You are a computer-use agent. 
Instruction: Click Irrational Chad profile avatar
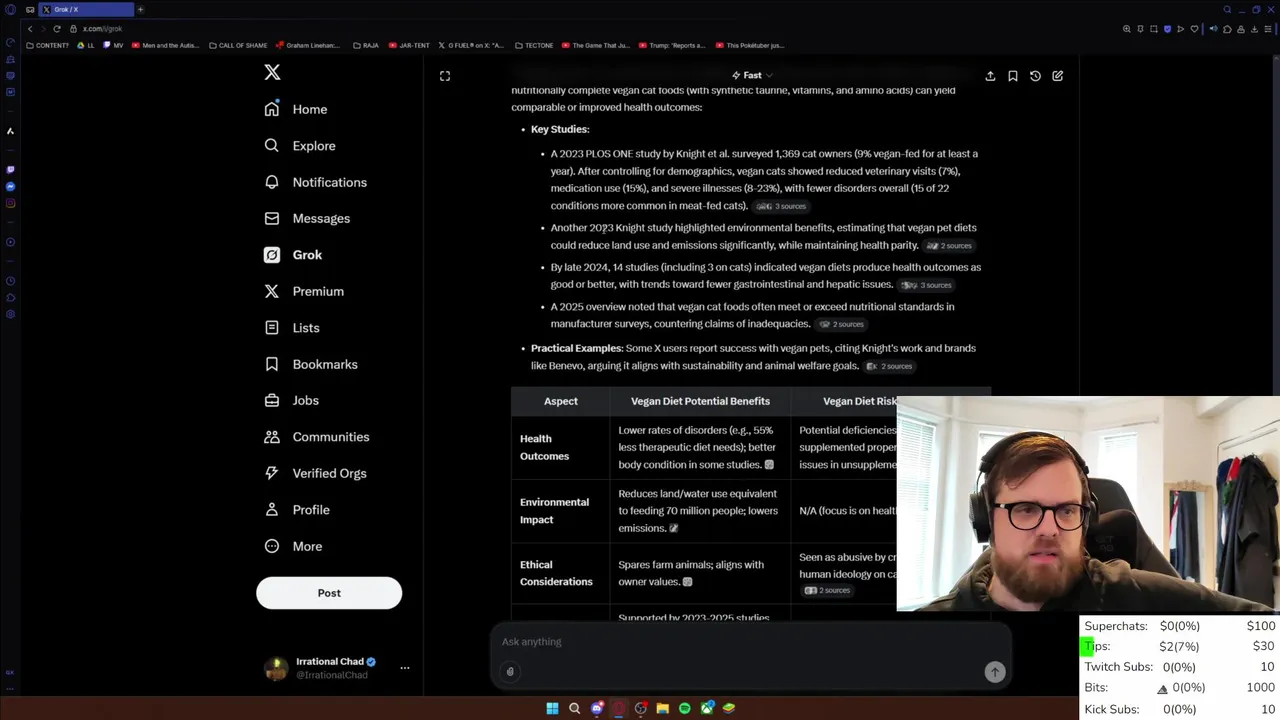click(276, 668)
